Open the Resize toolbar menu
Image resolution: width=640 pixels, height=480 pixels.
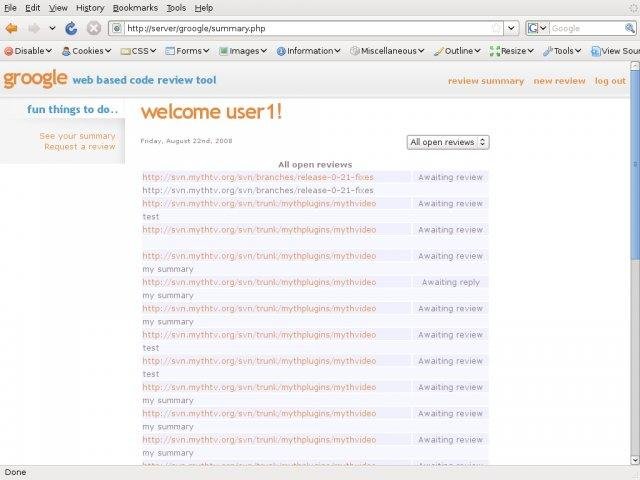[512, 51]
